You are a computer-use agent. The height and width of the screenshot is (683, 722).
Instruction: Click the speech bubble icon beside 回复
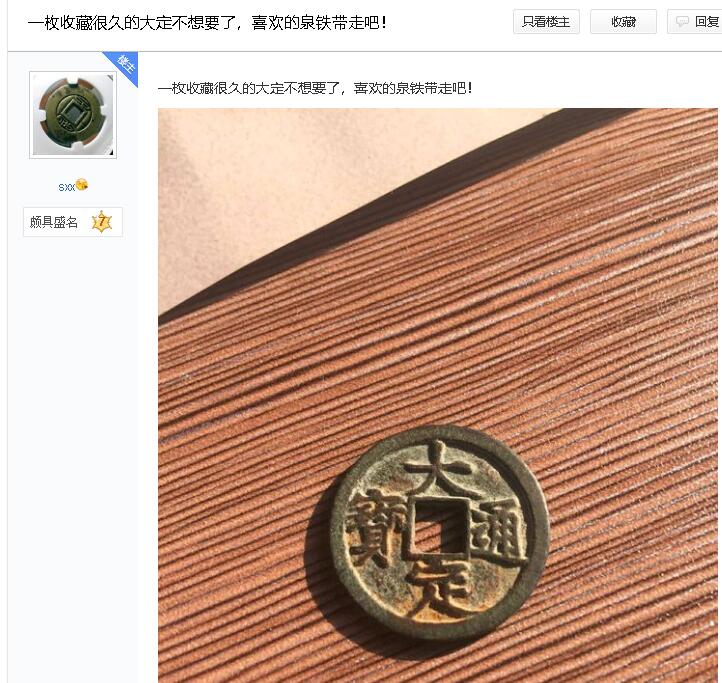coord(682,22)
